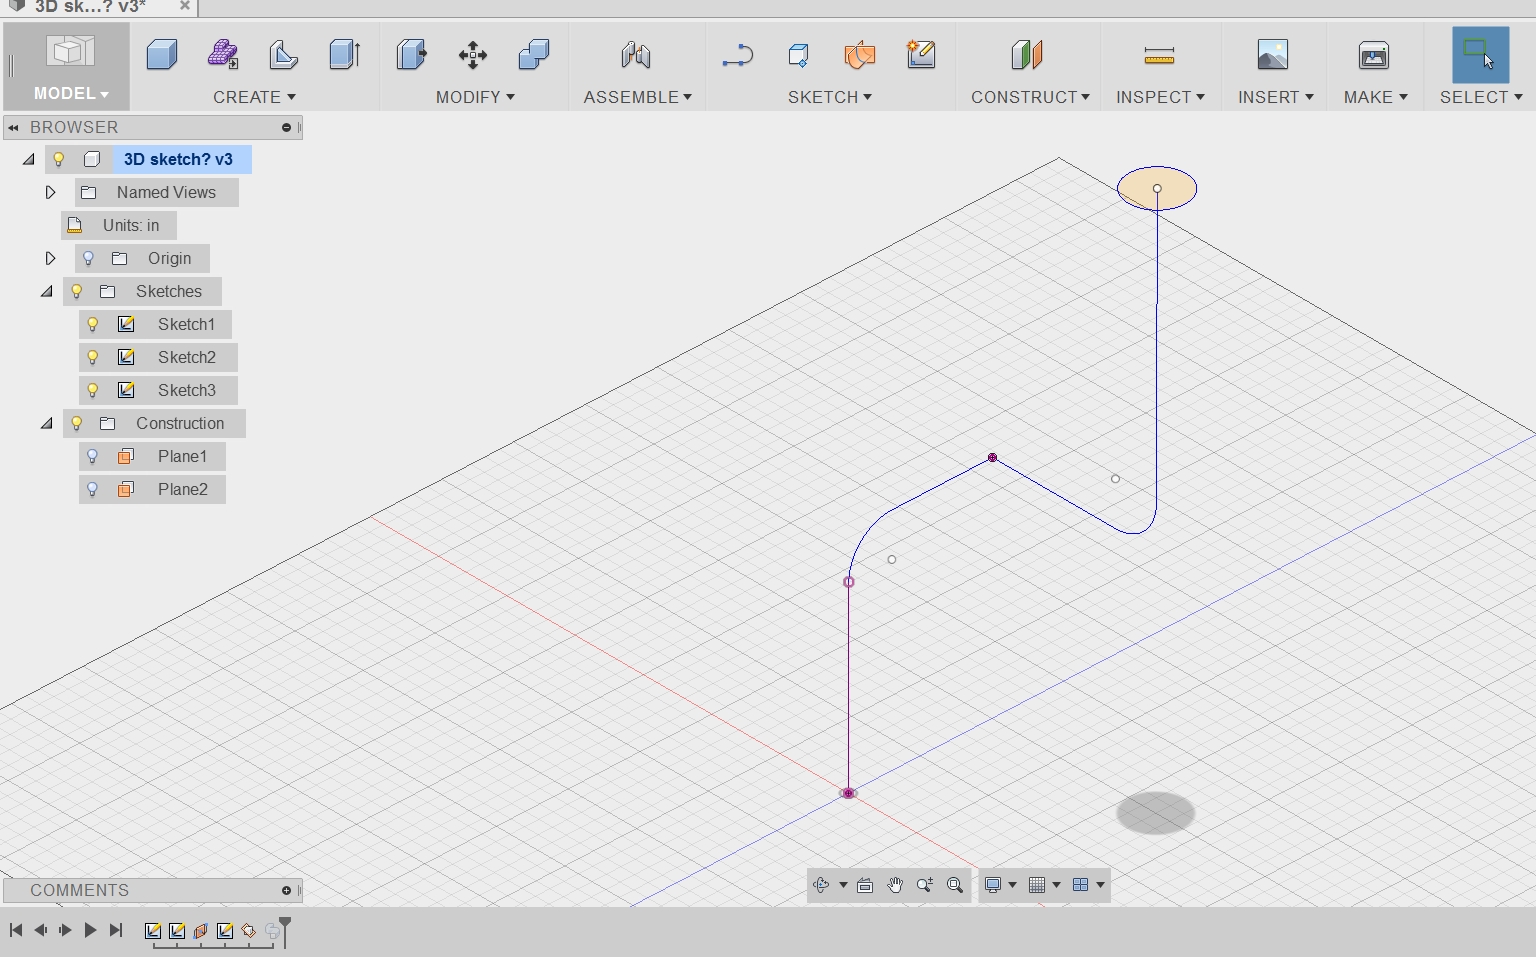Screen dimensions: 1536x957
Task: Toggle visibility of Sketch1 lightbulb
Action: coord(93,324)
